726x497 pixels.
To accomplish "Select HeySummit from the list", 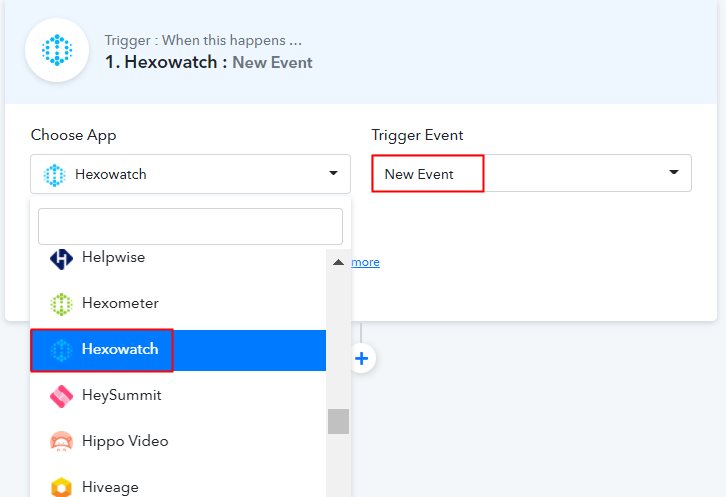I will 178,396.
